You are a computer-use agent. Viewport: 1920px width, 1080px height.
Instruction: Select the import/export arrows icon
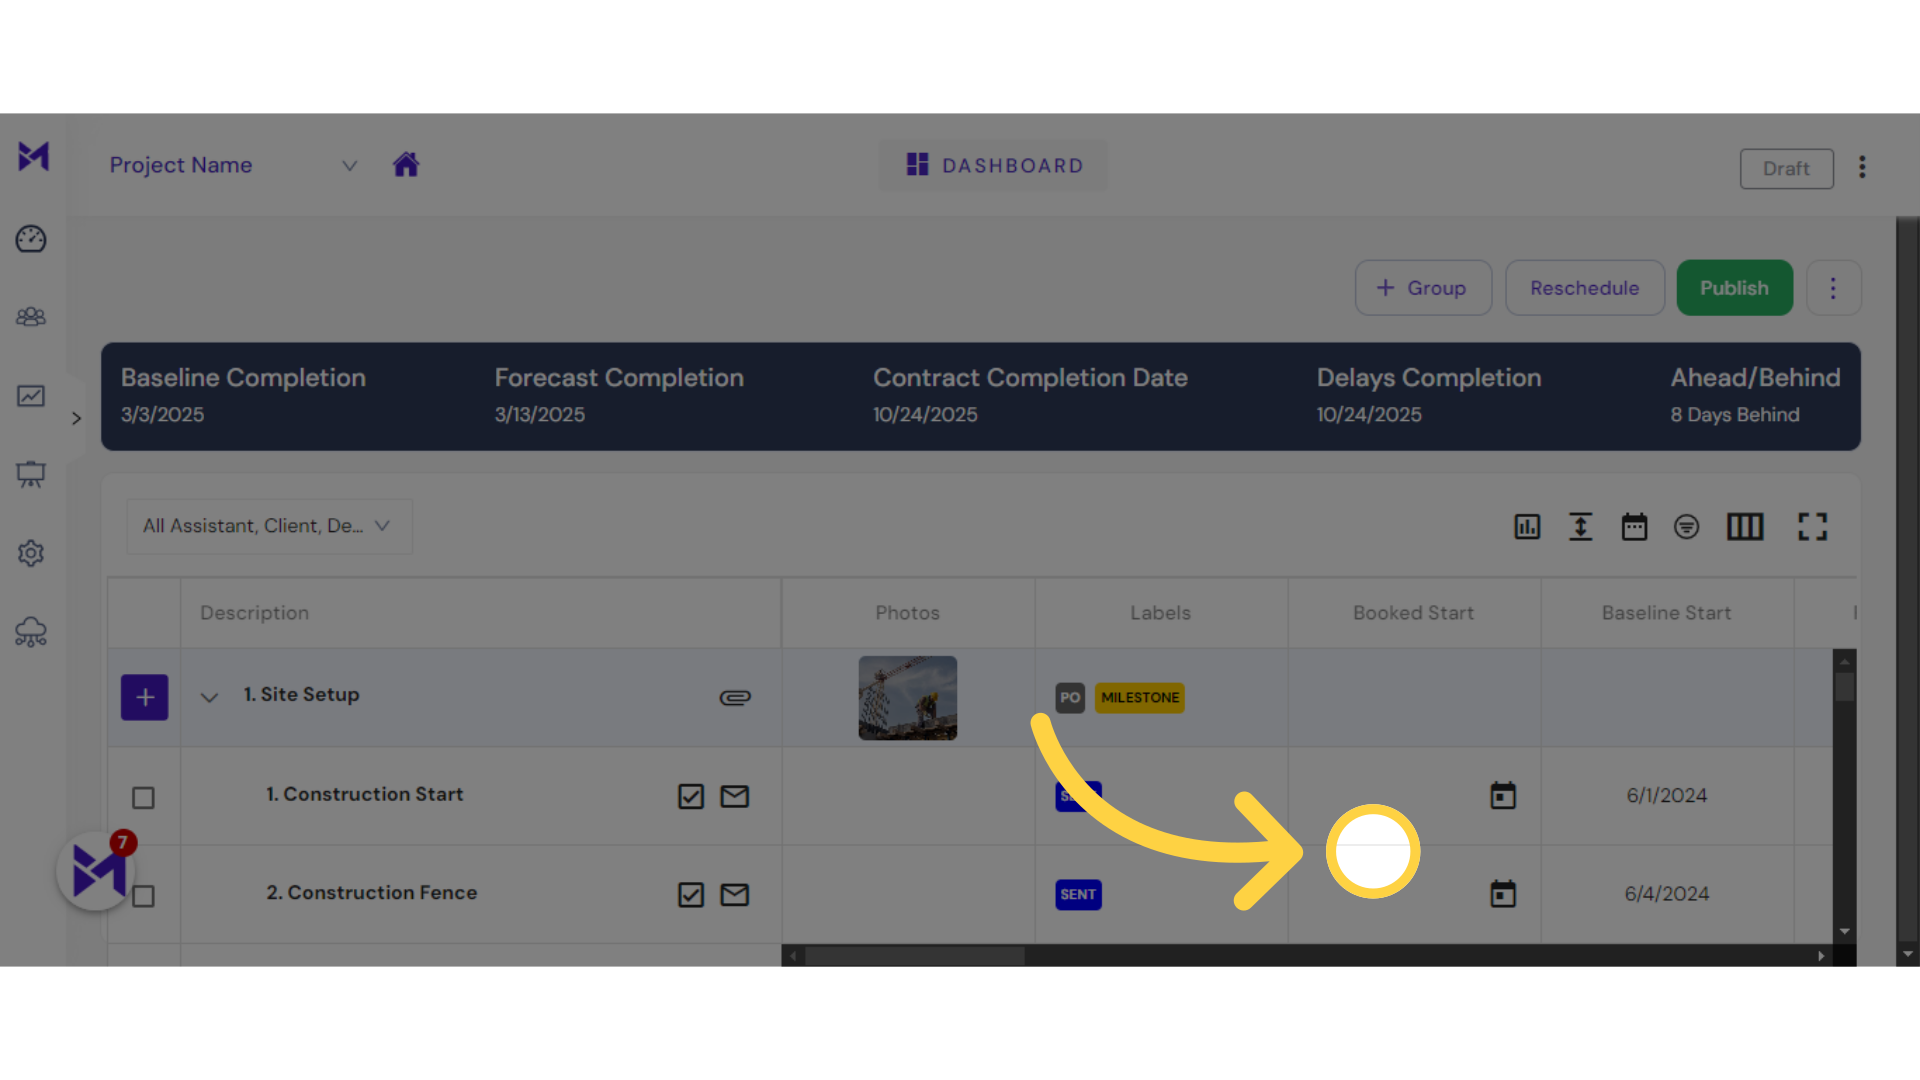1581,526
